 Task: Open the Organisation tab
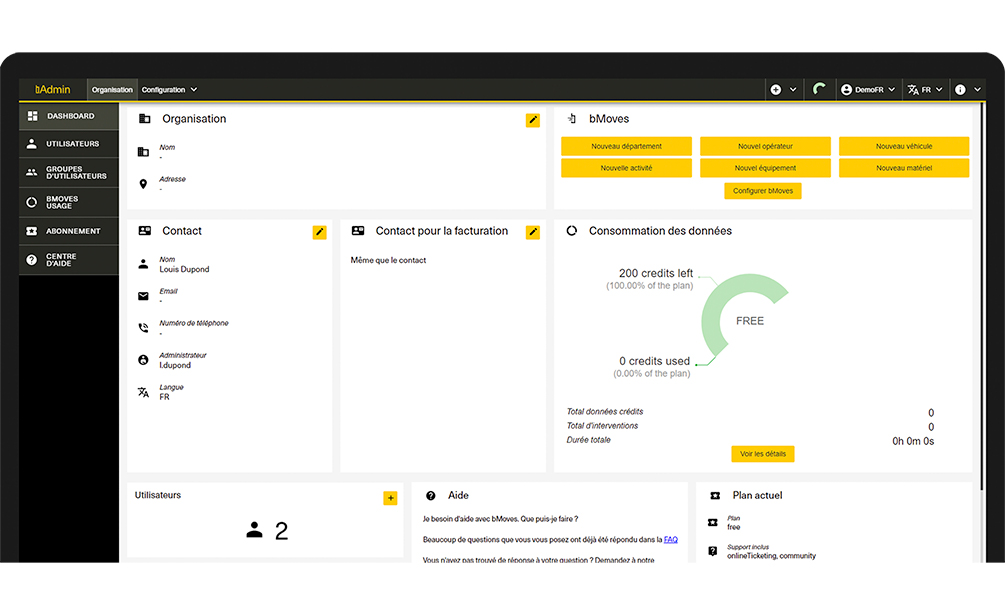pyautogui.click(x=112, y=90)
